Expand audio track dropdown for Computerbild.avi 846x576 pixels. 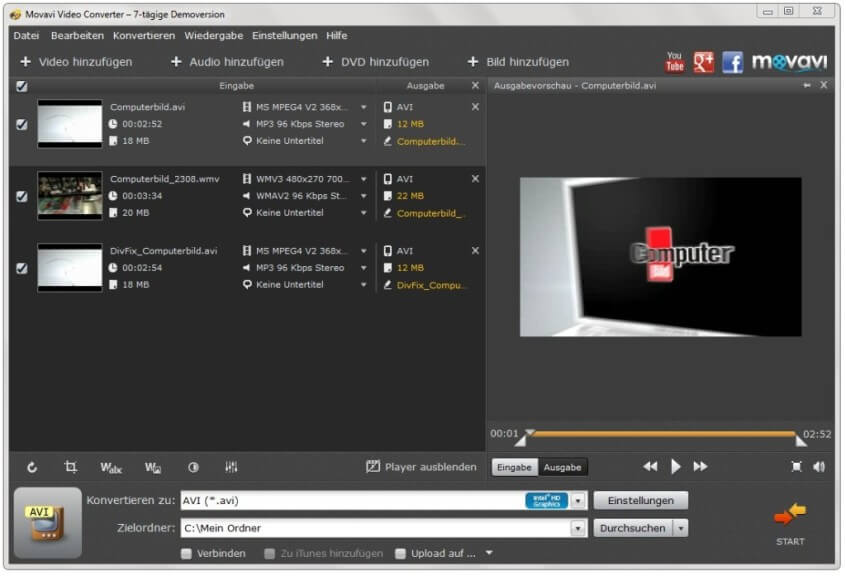[x=364, y=124]
